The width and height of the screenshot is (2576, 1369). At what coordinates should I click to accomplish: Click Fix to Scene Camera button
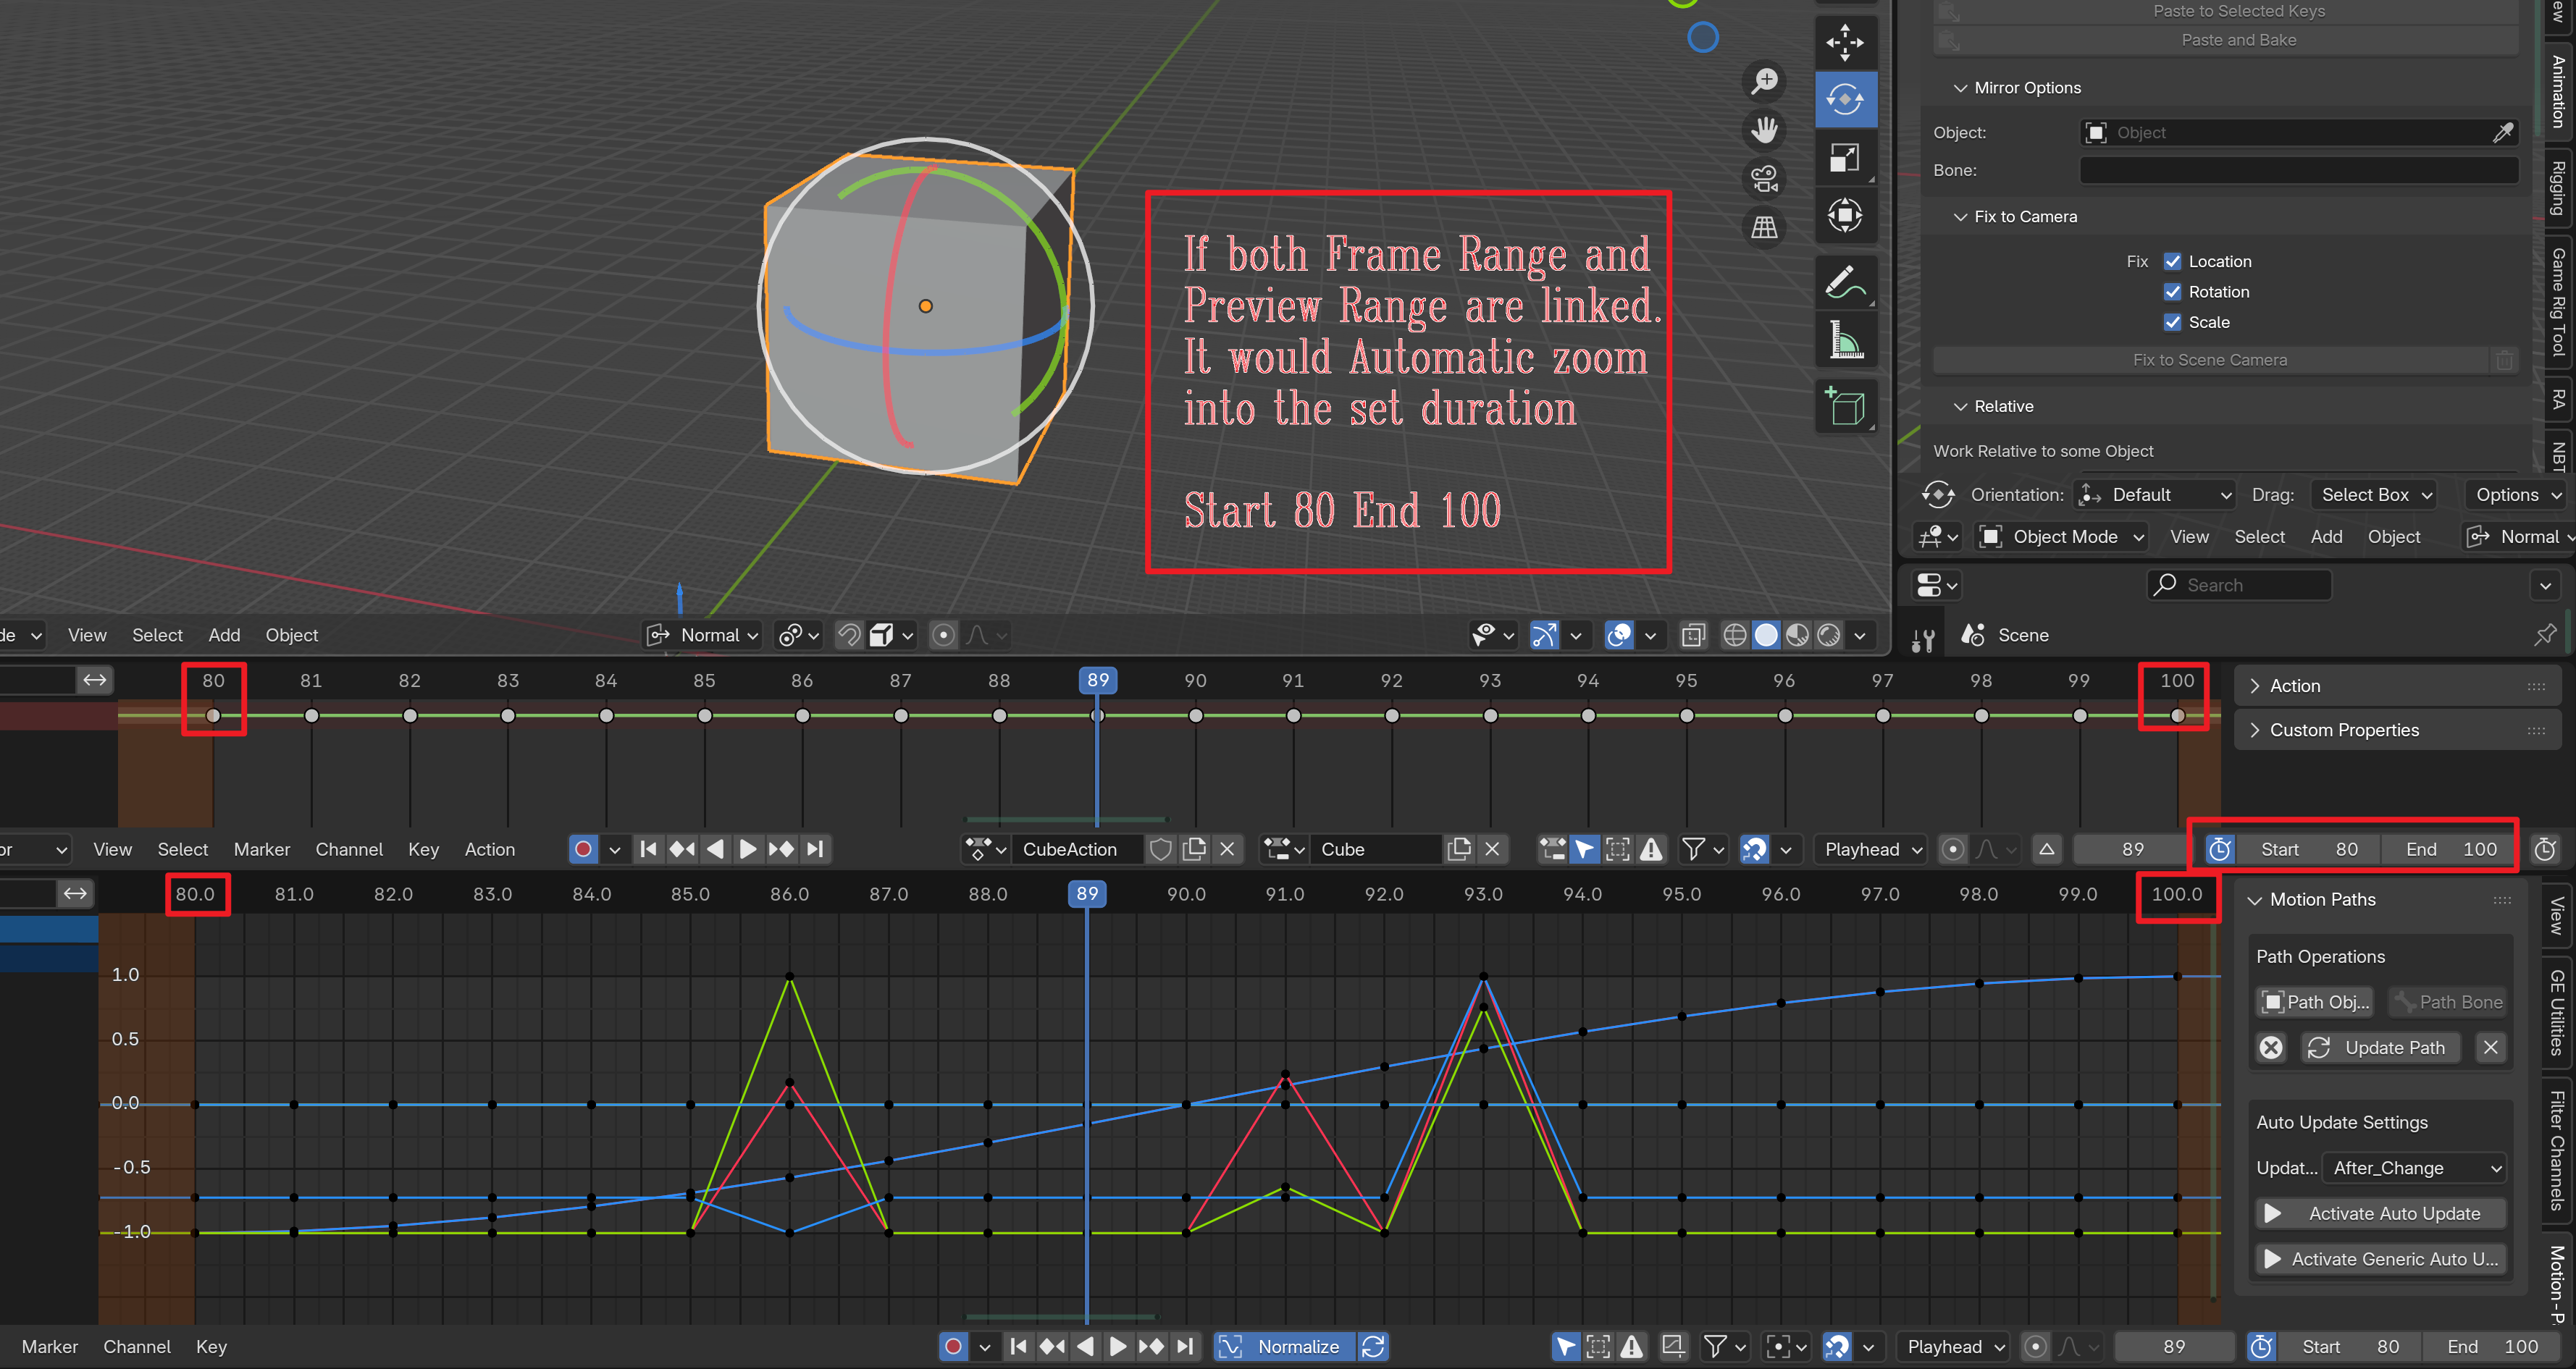pos(2210,360)
